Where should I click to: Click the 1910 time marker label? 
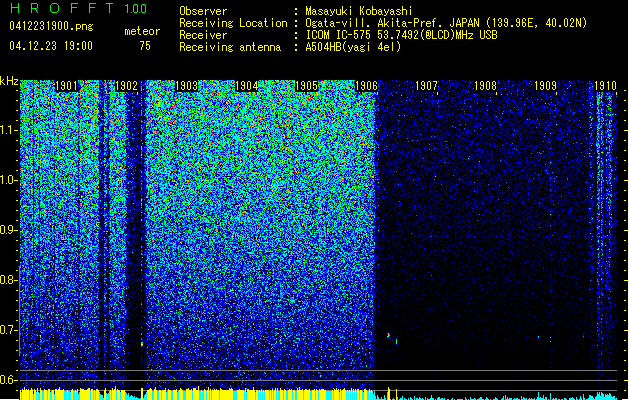605,86
